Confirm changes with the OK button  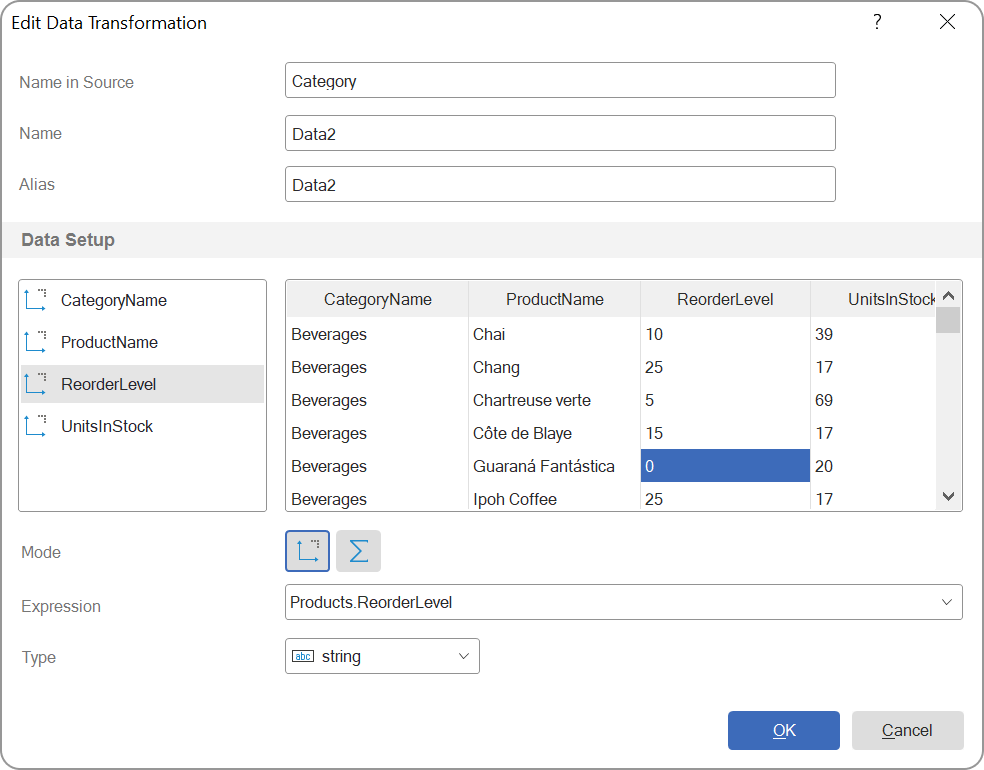pyautogui.click(x=783, y=730)
